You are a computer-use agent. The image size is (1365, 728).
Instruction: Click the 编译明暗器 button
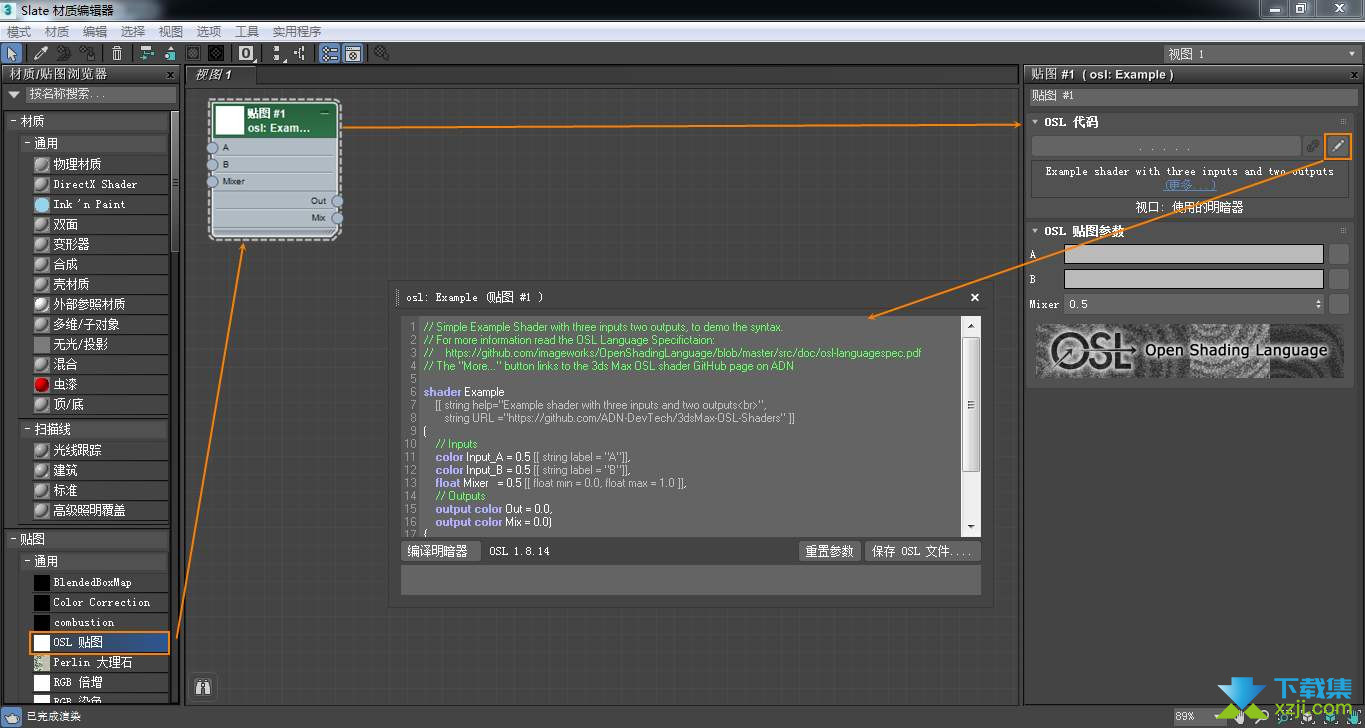pos(441,551)
